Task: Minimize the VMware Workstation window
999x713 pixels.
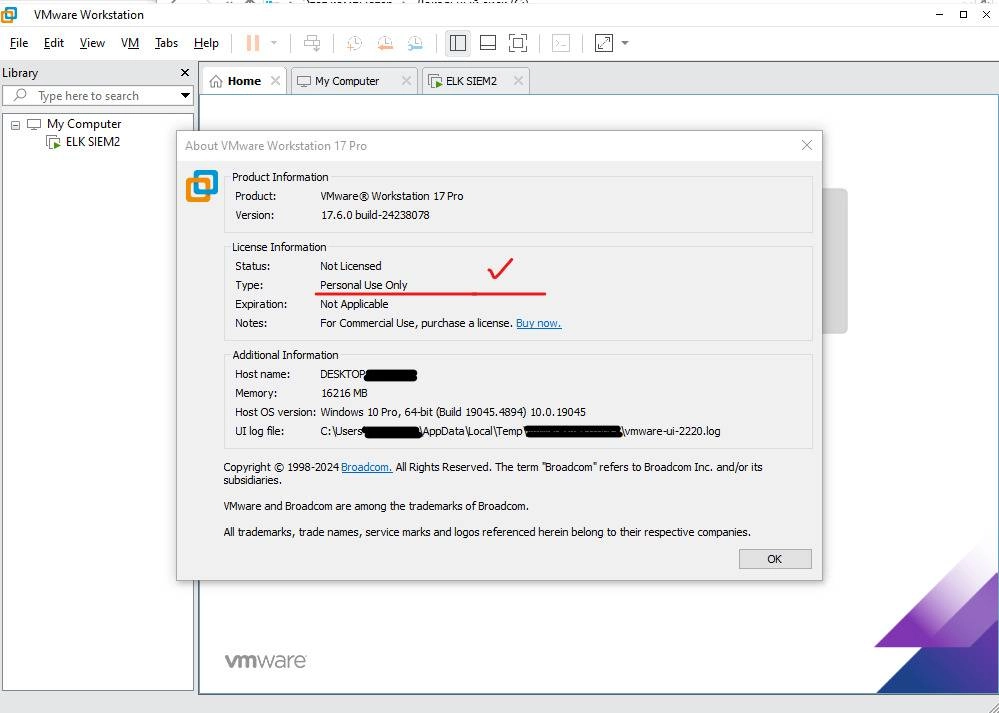Action: (940, 14)
